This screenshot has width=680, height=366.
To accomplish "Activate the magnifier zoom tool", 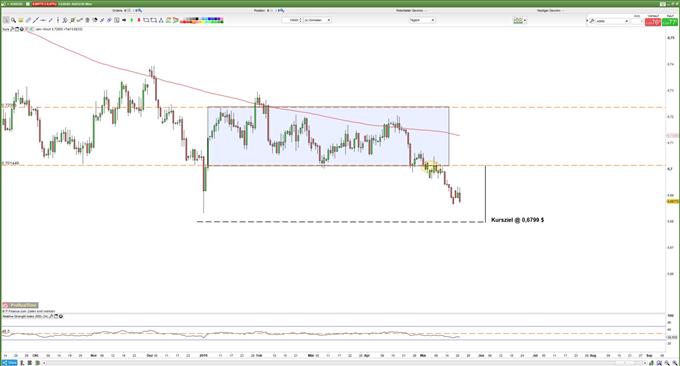I will [13, 20].
